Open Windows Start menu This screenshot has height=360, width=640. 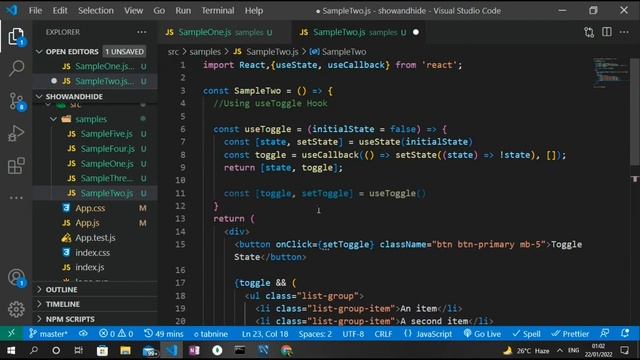click(x=11, y=350)
